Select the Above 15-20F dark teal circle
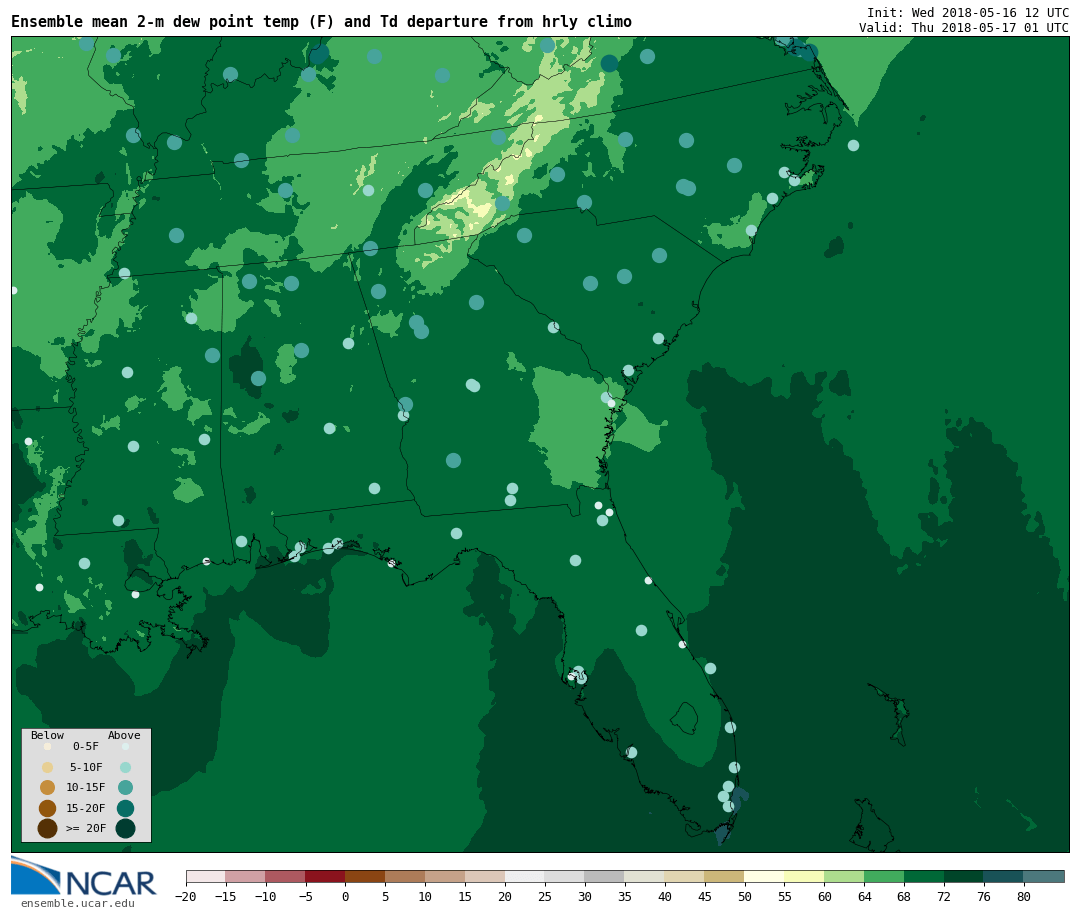Screen dimensions: 1080x915 coord(125,808)
